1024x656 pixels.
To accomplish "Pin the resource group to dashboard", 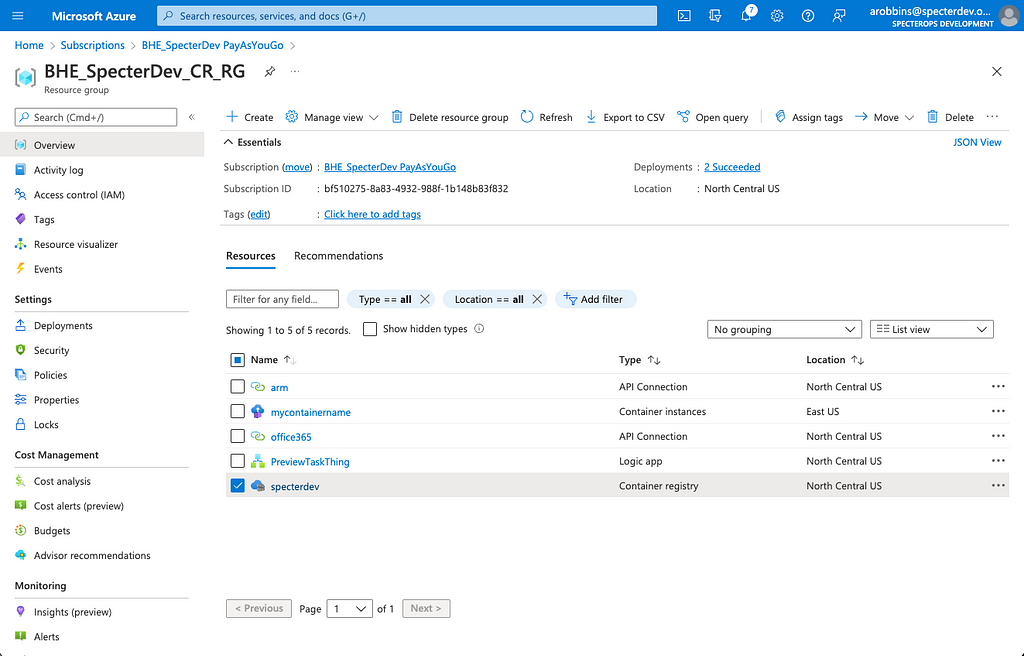I will (270, 72).
